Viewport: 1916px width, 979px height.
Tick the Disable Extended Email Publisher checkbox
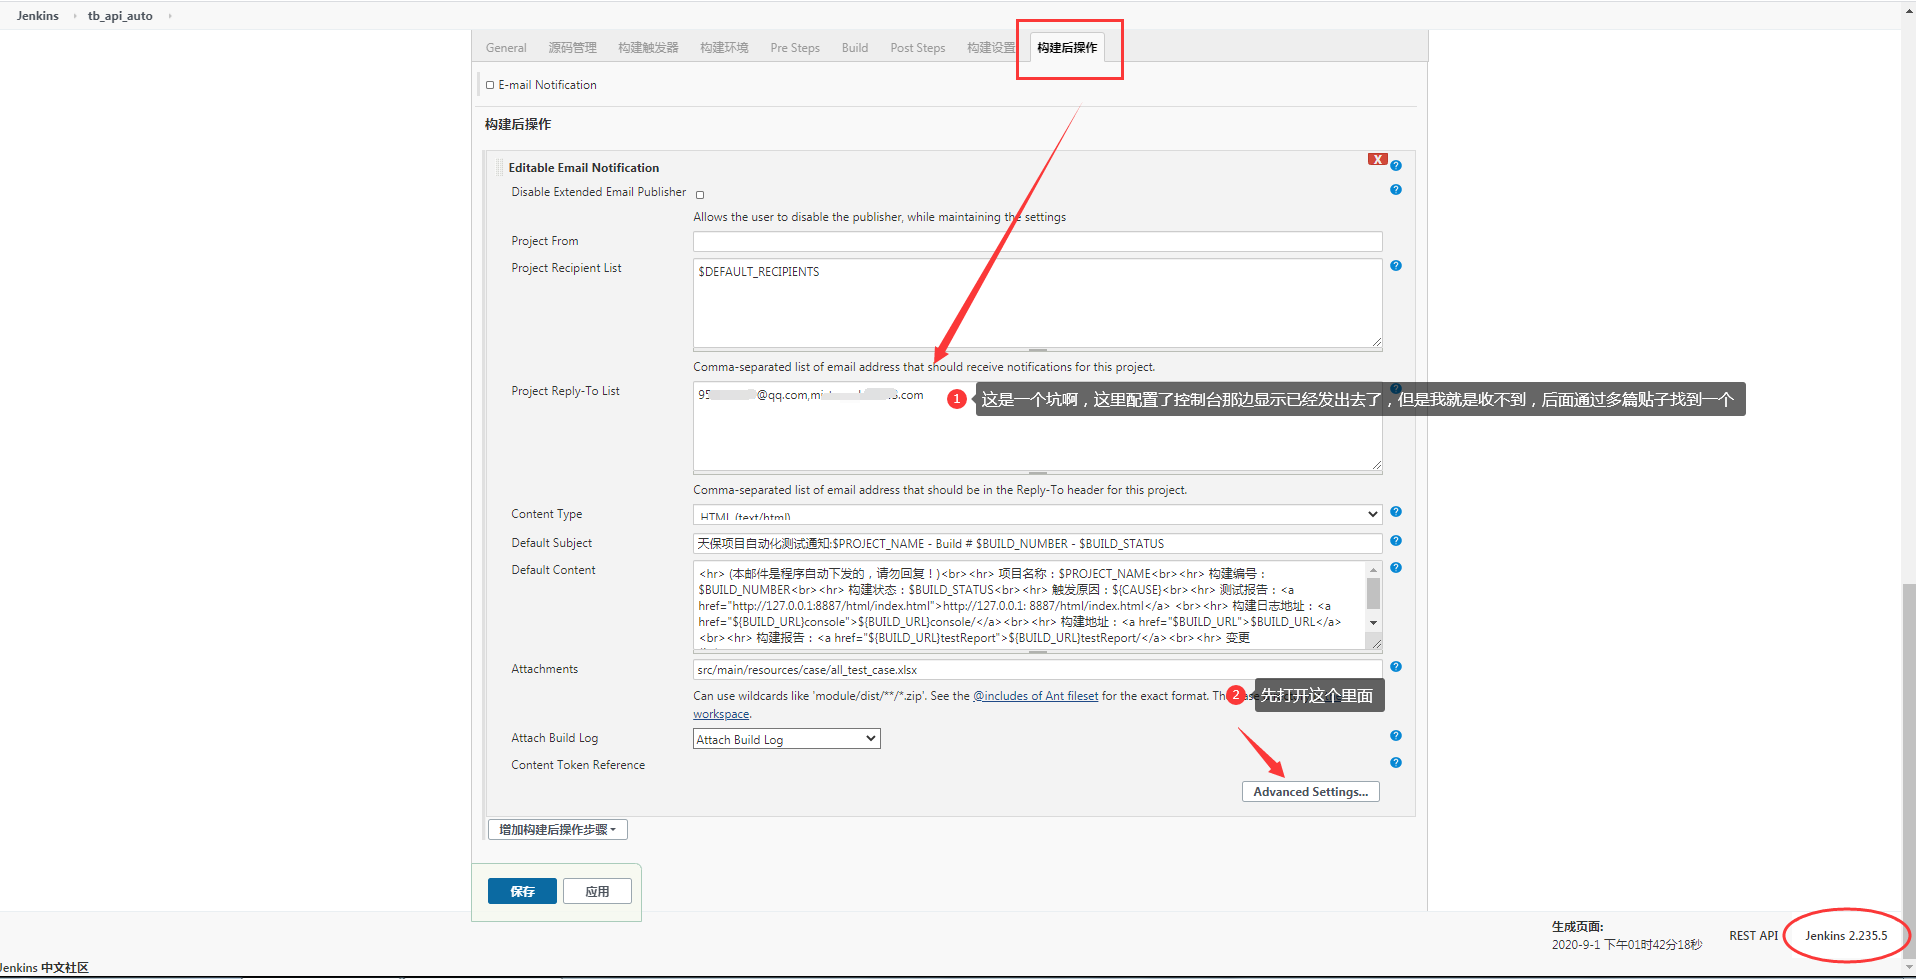pyautogui.click(x=700, y=195)
